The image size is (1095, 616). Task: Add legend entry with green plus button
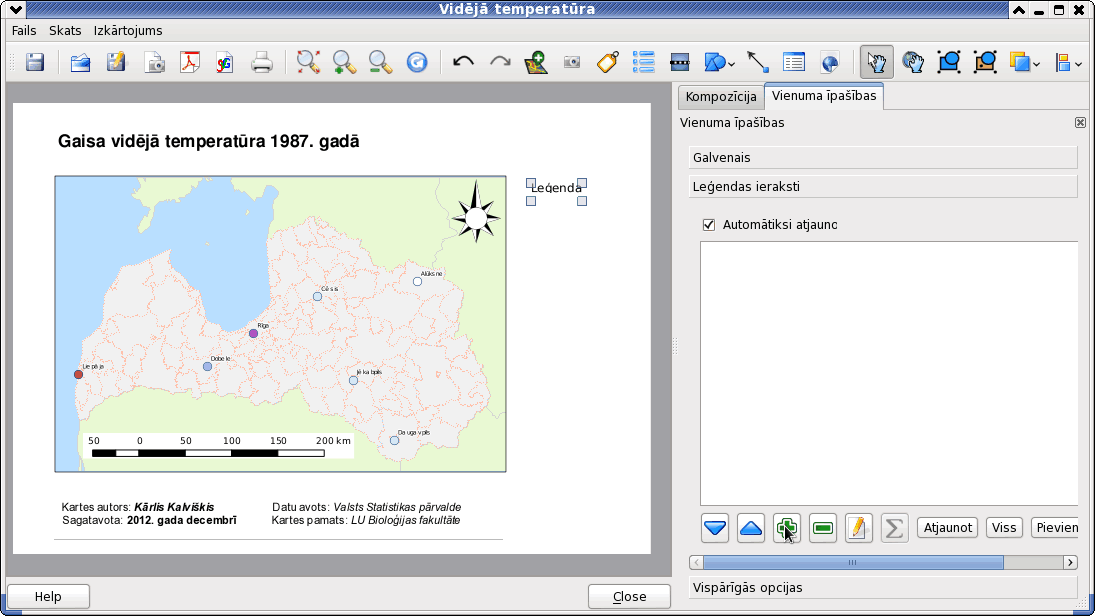[x=787, y=528]
